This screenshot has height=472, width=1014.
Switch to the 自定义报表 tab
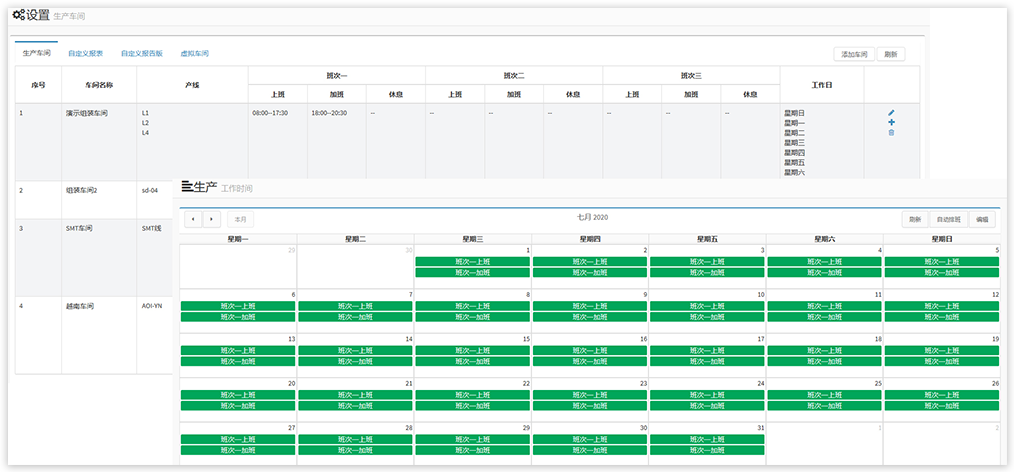[85, 53]
